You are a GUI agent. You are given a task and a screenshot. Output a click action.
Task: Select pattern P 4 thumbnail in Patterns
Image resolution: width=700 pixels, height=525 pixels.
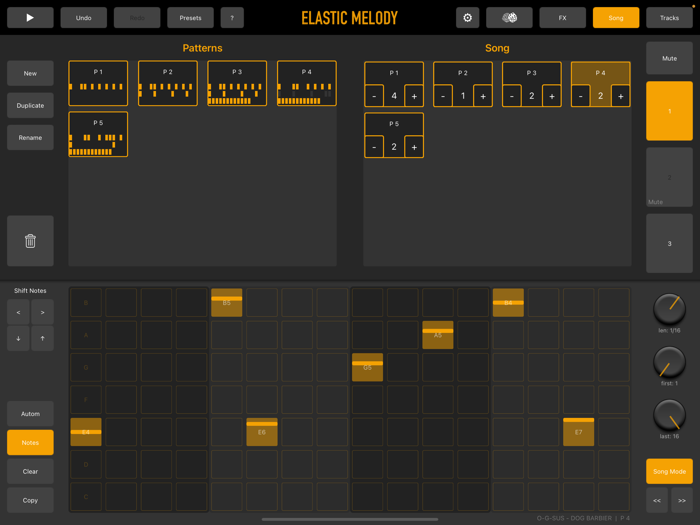coord(307,83)
